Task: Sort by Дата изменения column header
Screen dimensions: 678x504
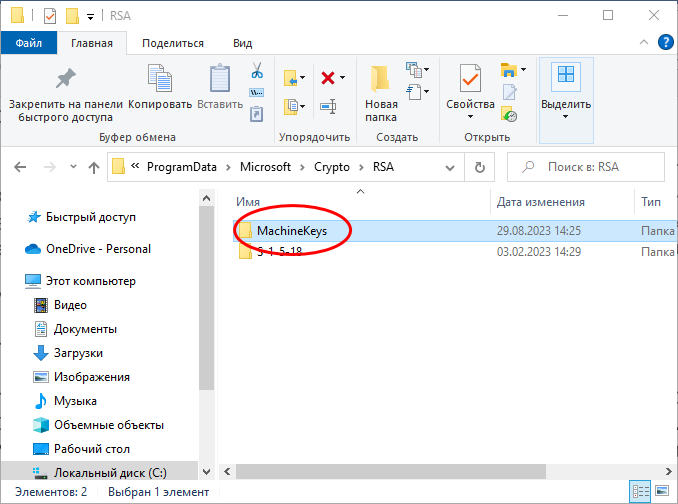Action: click(540, 202)
